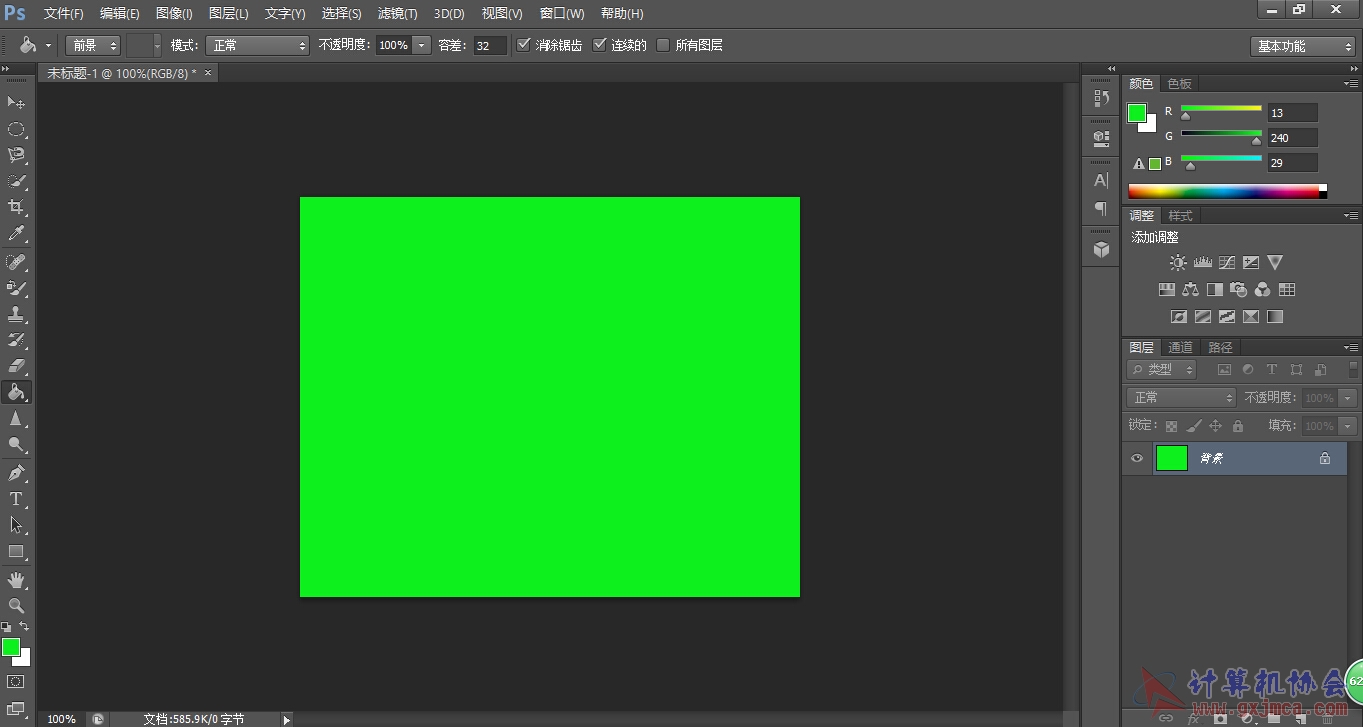Open the 图像(I) menu
Image resolution: width=1363 pixels, height=727 pixels.
(x=174, y=13)
